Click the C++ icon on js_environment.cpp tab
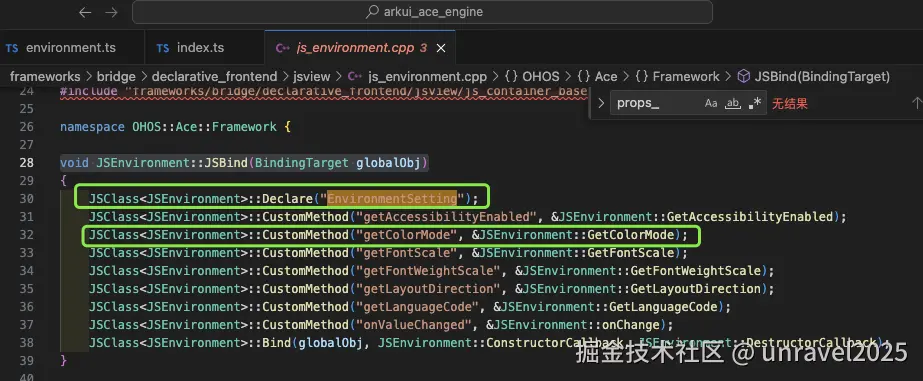Image resolution: width=923 pixels, height=381 pixels. click(x=283, y=48)
